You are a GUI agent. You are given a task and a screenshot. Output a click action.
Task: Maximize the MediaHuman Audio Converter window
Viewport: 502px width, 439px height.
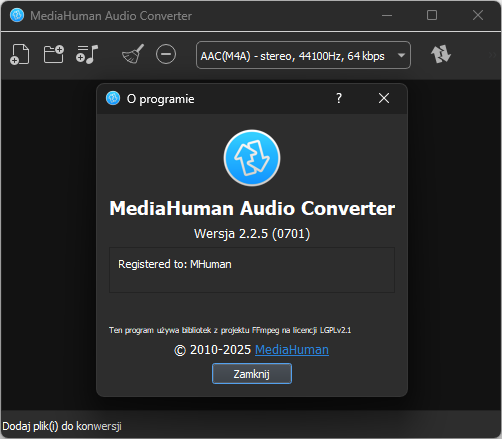(x=432, y=15)
